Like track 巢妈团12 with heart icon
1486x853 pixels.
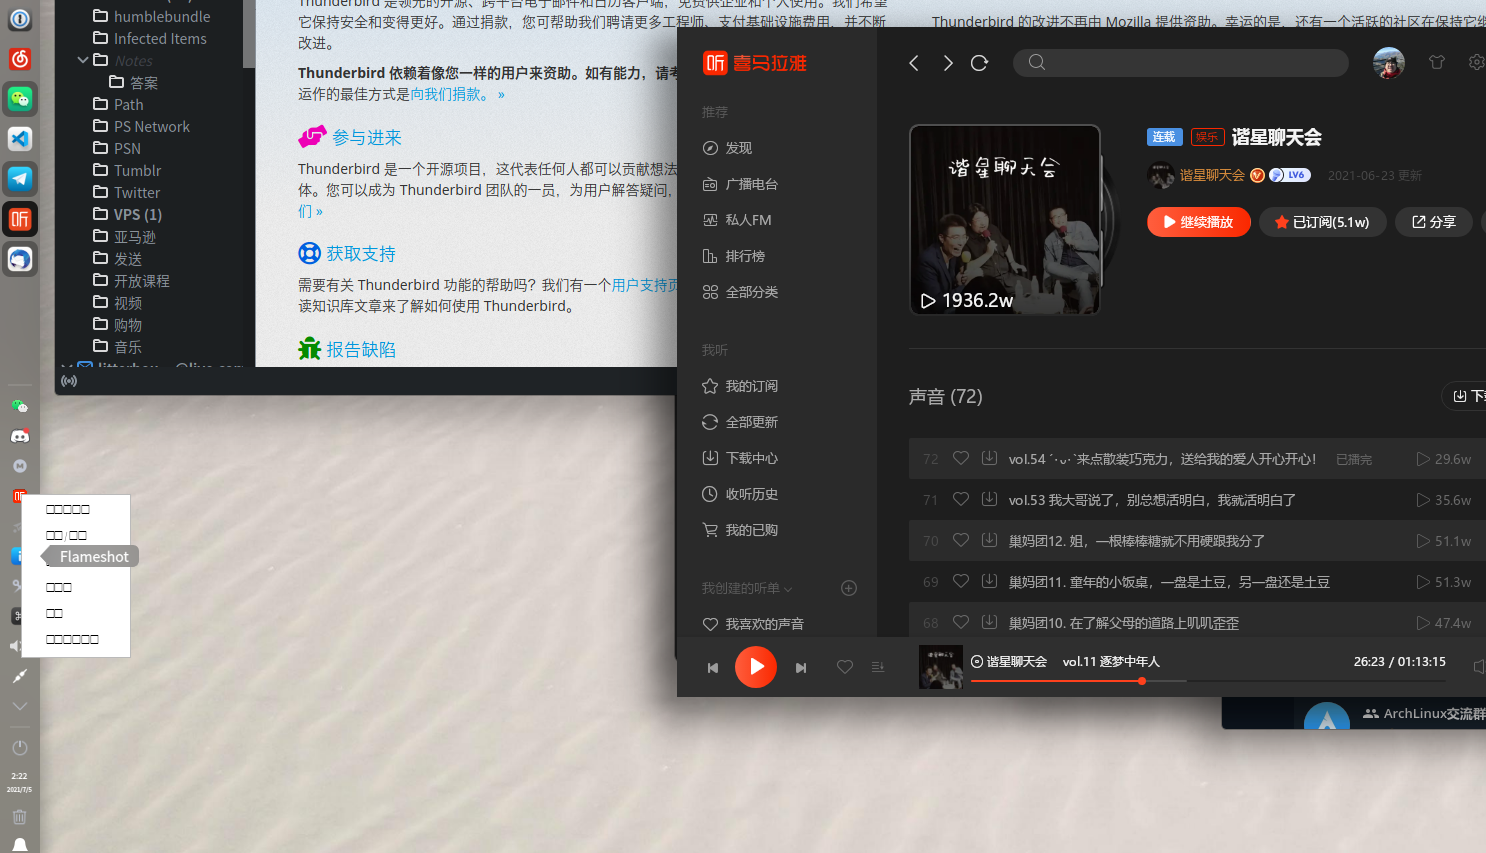coord(961,540)
